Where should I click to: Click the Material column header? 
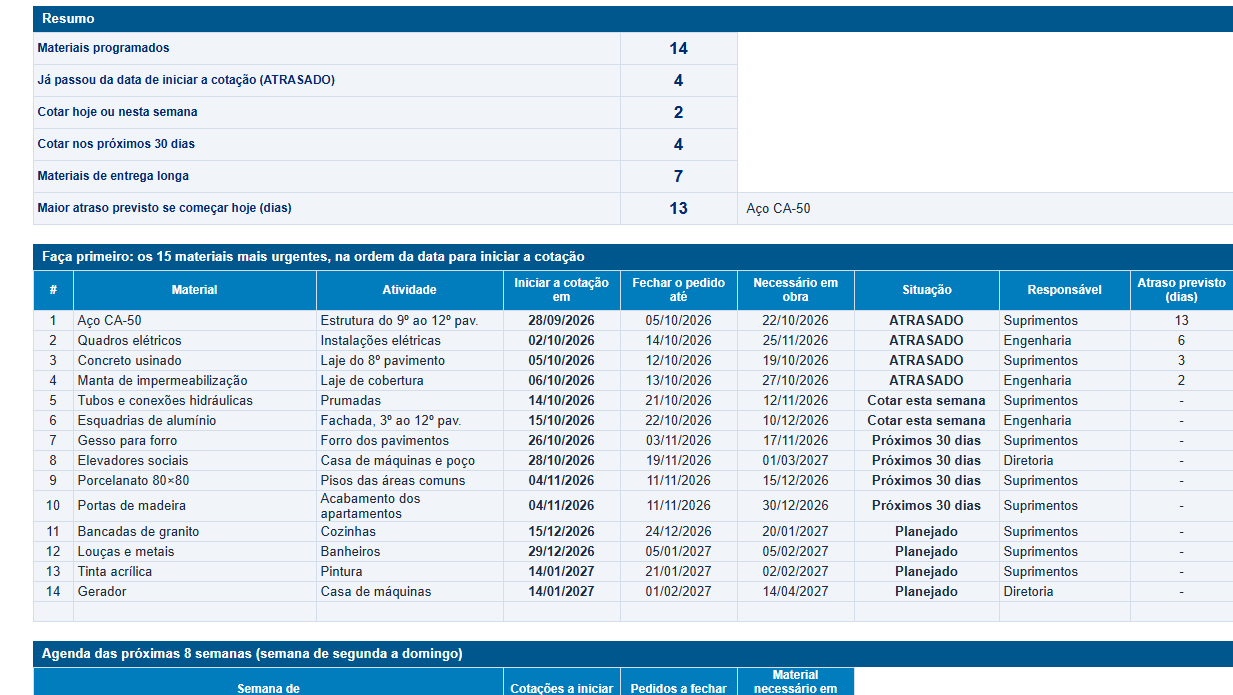tap(195, 290)
